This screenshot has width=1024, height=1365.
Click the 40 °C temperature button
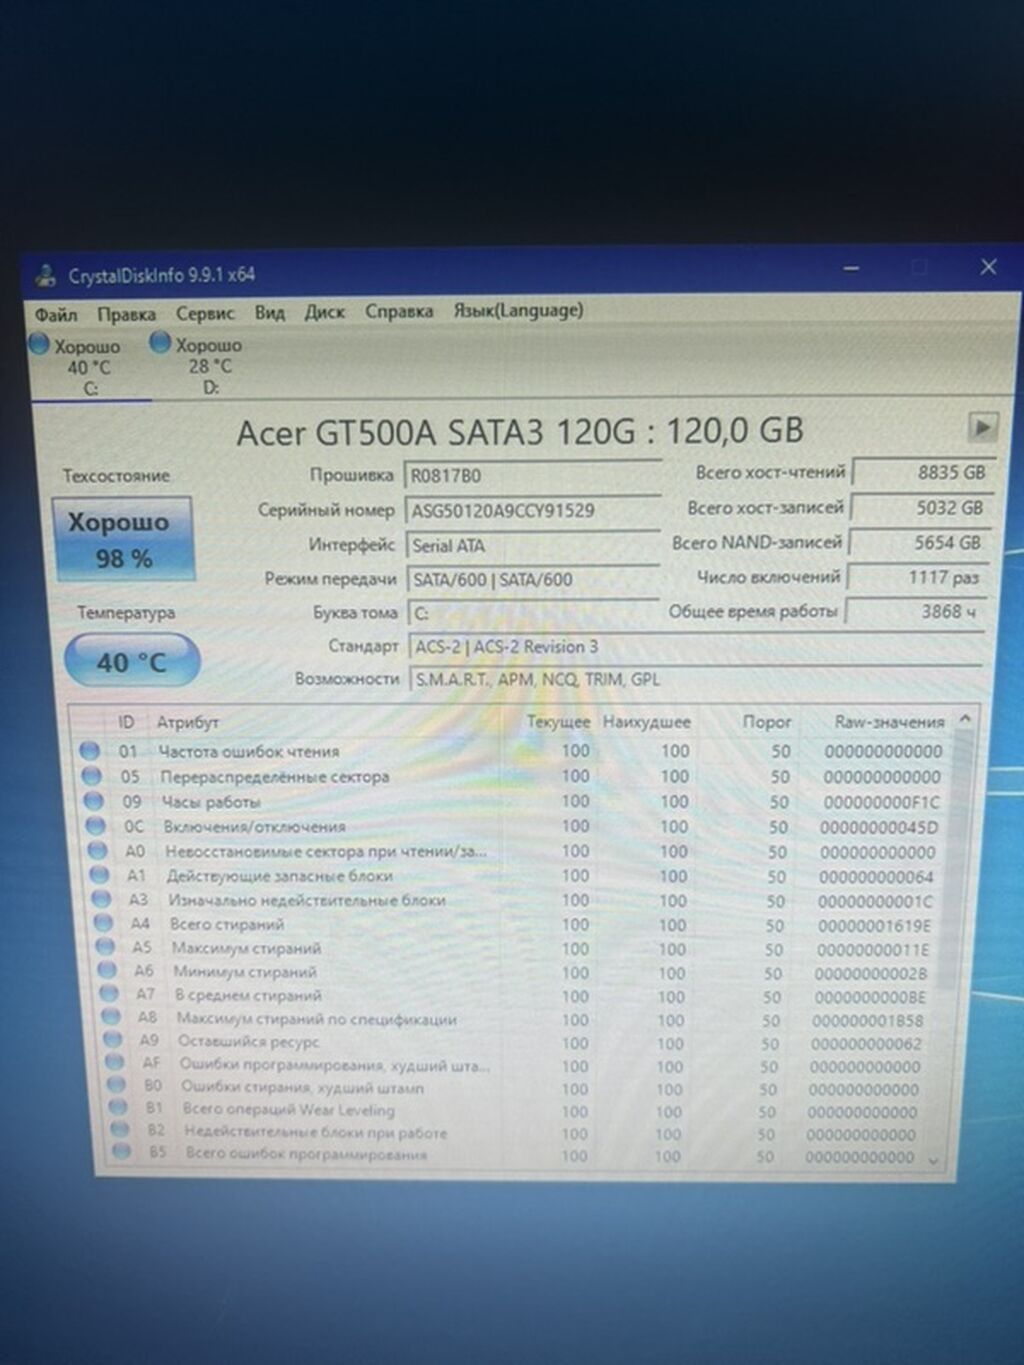(x=131, y=661)
